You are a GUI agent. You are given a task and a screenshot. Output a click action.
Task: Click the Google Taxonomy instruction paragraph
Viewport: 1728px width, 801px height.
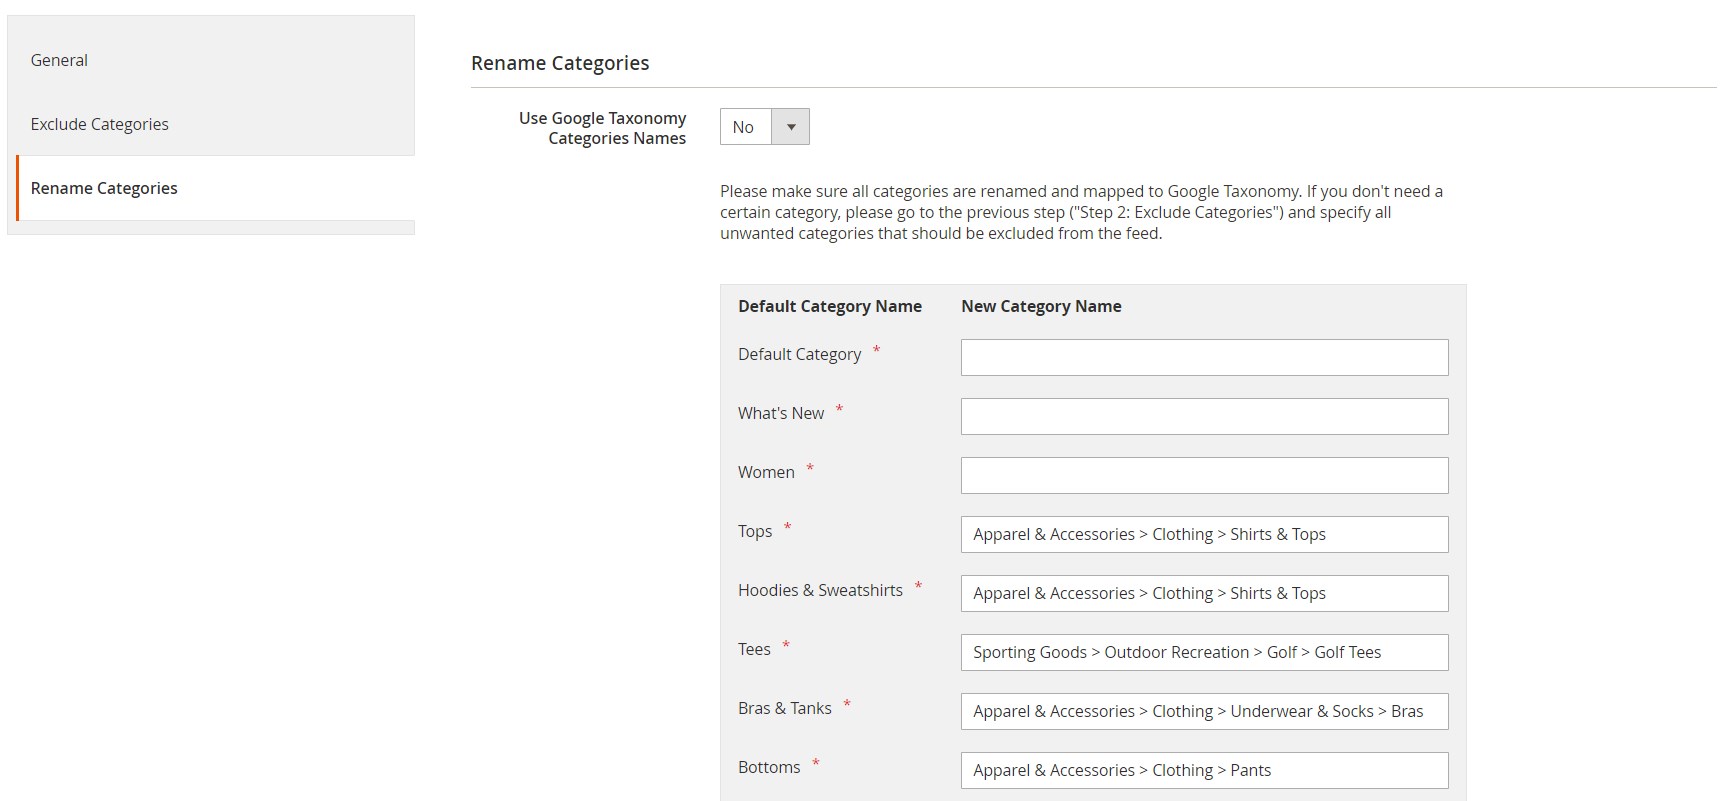1081,212
